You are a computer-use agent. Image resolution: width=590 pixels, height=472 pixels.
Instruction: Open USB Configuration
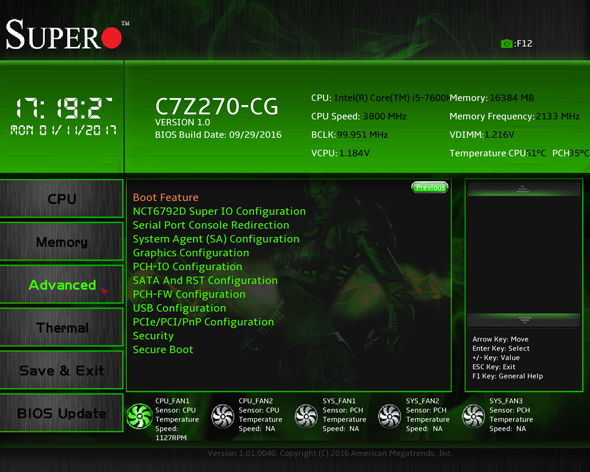pos(179,308)
